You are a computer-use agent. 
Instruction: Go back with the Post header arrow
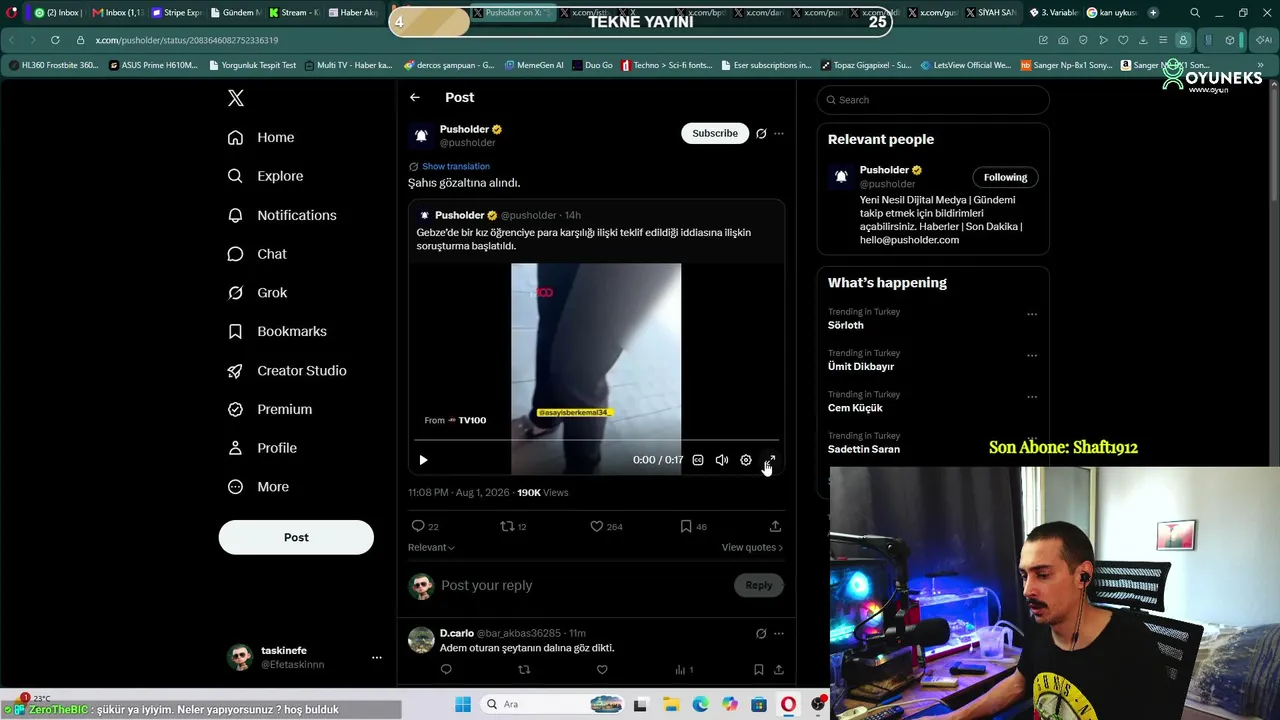[x=415, y=97]
